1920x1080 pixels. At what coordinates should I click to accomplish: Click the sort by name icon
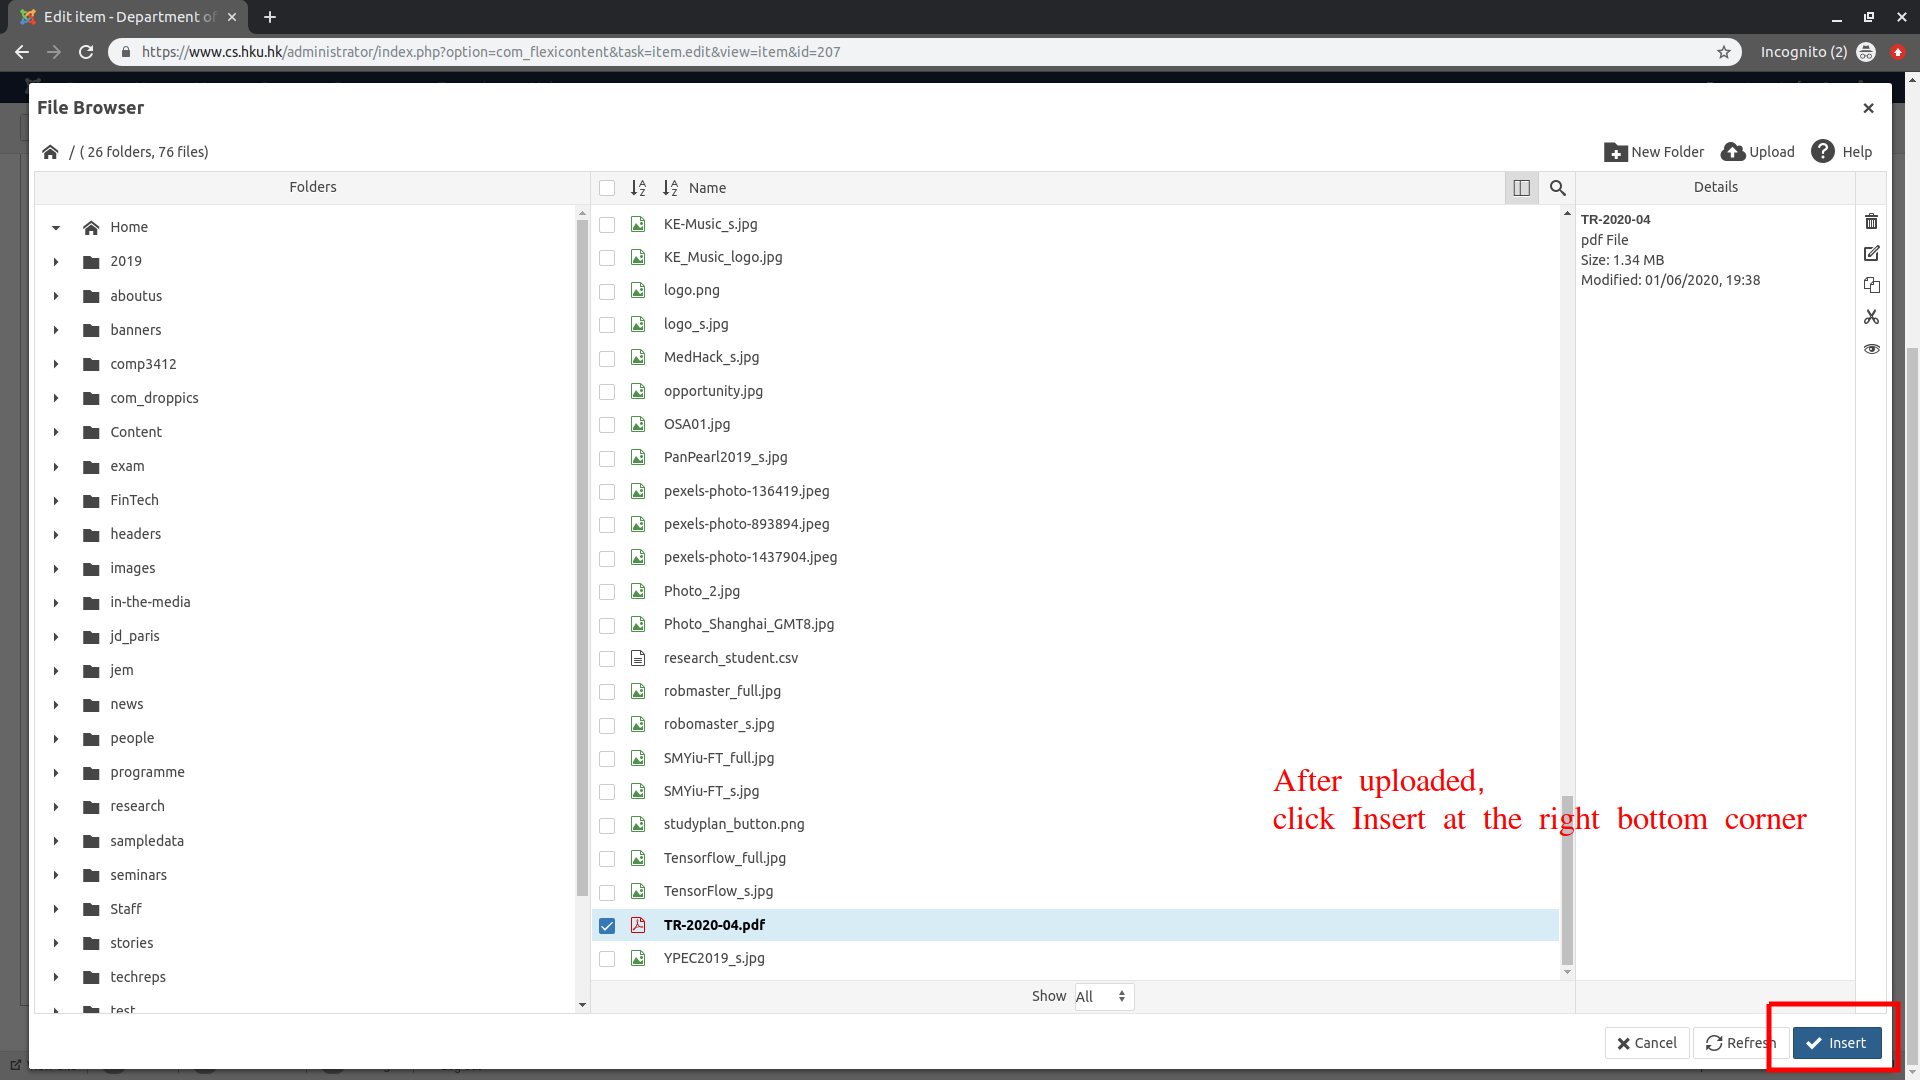click(x=671, y=187)
